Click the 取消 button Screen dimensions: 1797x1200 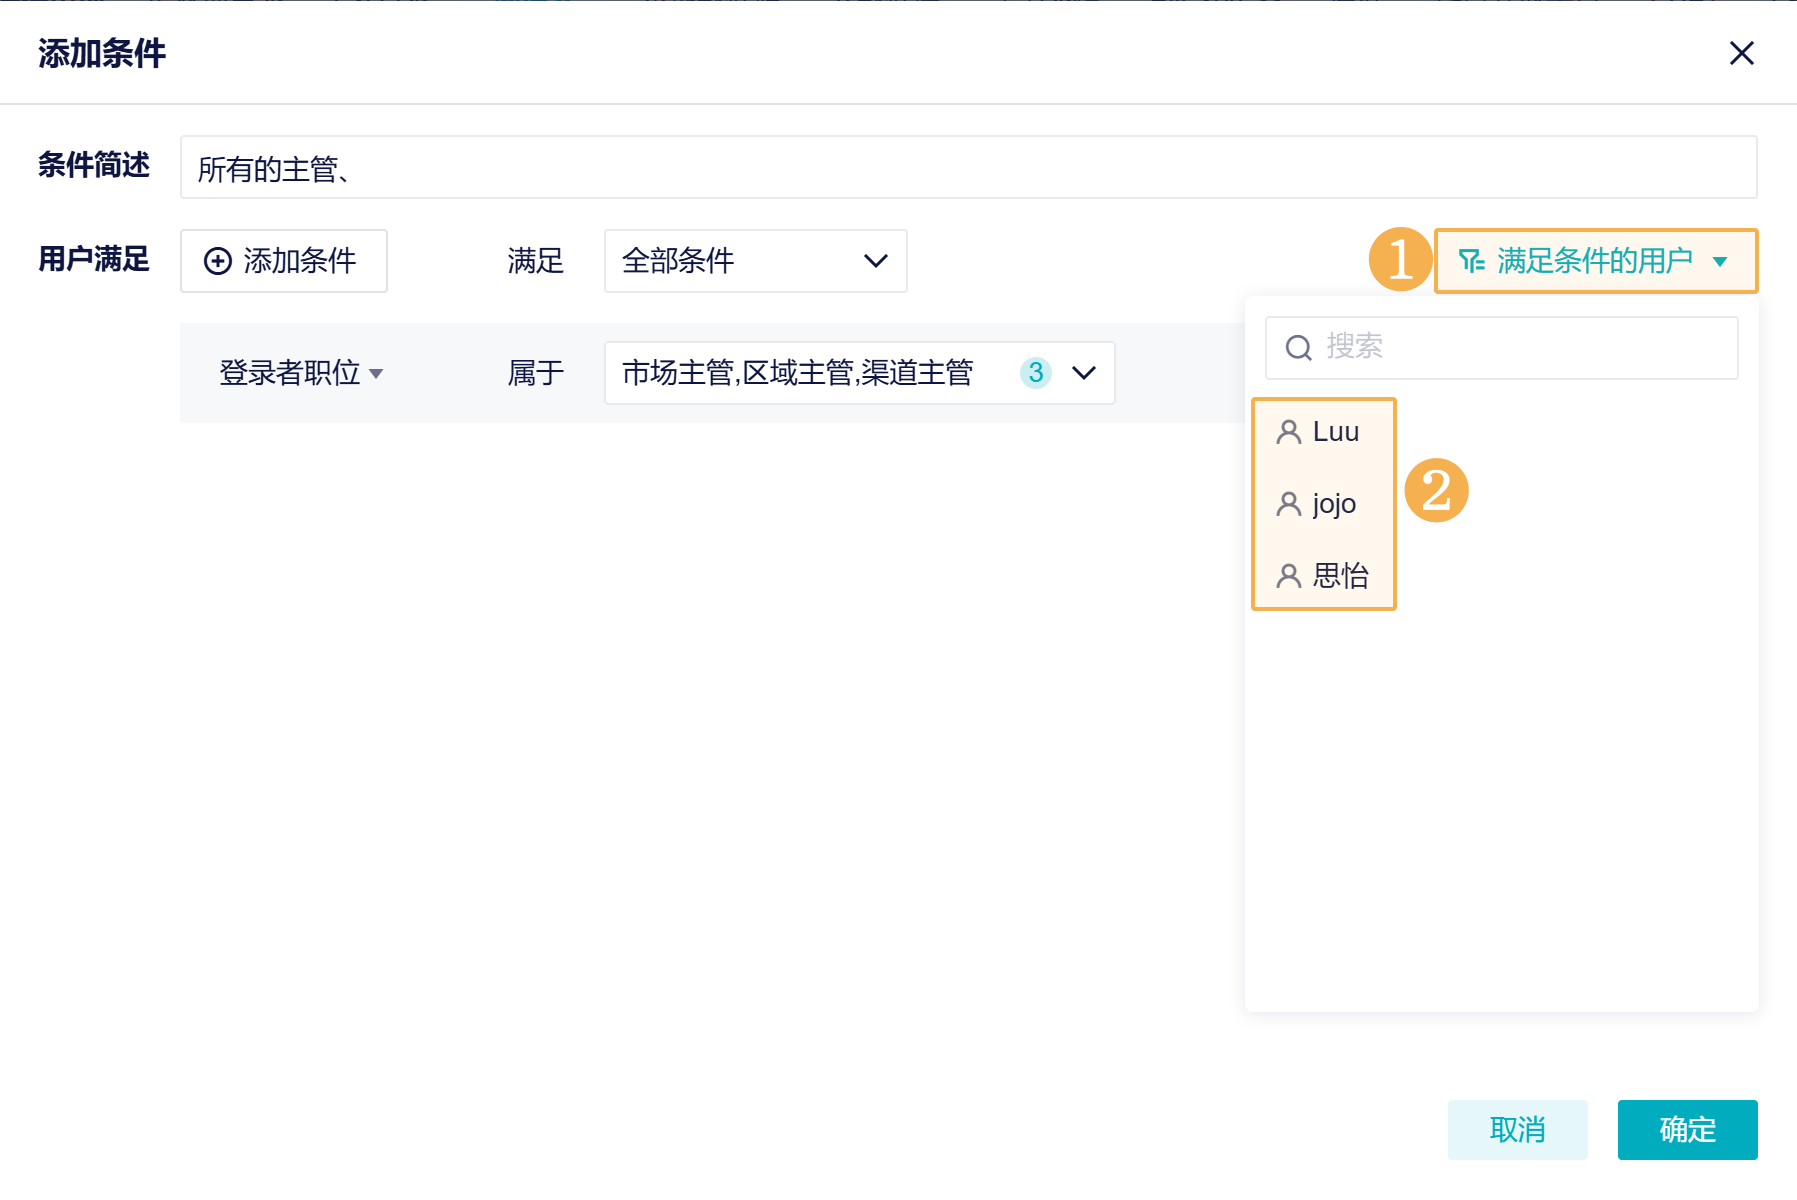pyautogui.click(x=1517, y=1130)
